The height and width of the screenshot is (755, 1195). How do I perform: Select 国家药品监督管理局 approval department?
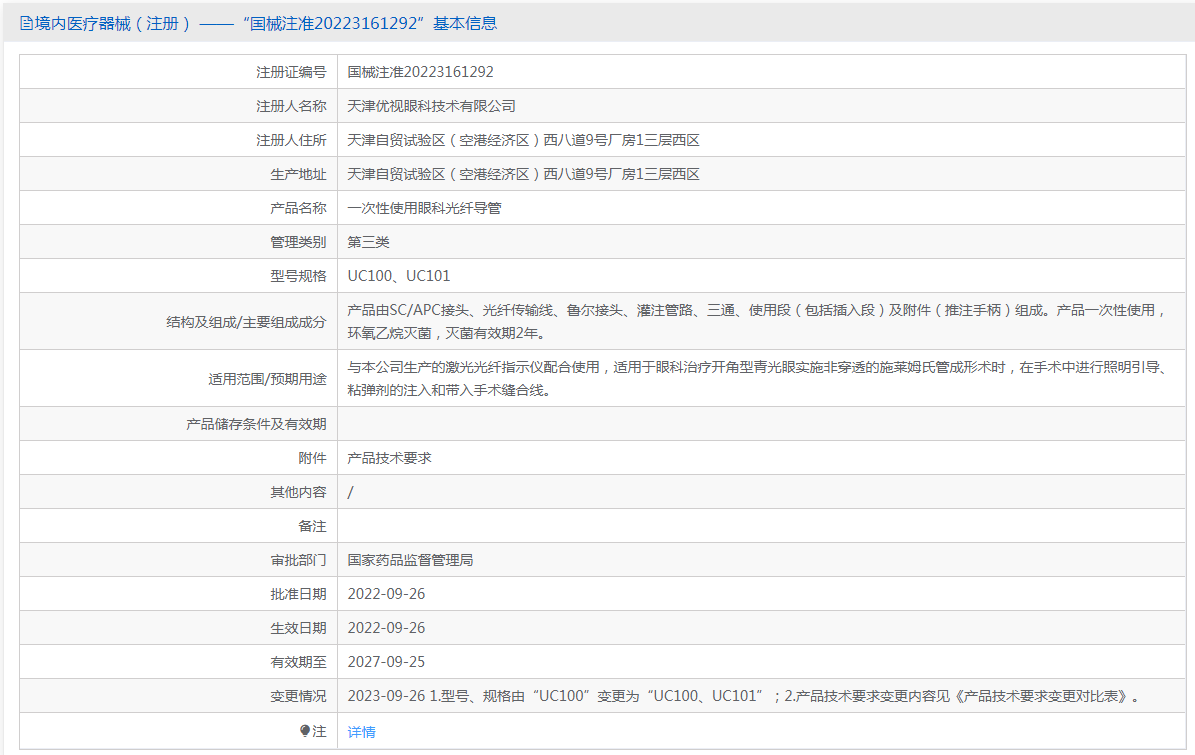(x=410, y=560)
